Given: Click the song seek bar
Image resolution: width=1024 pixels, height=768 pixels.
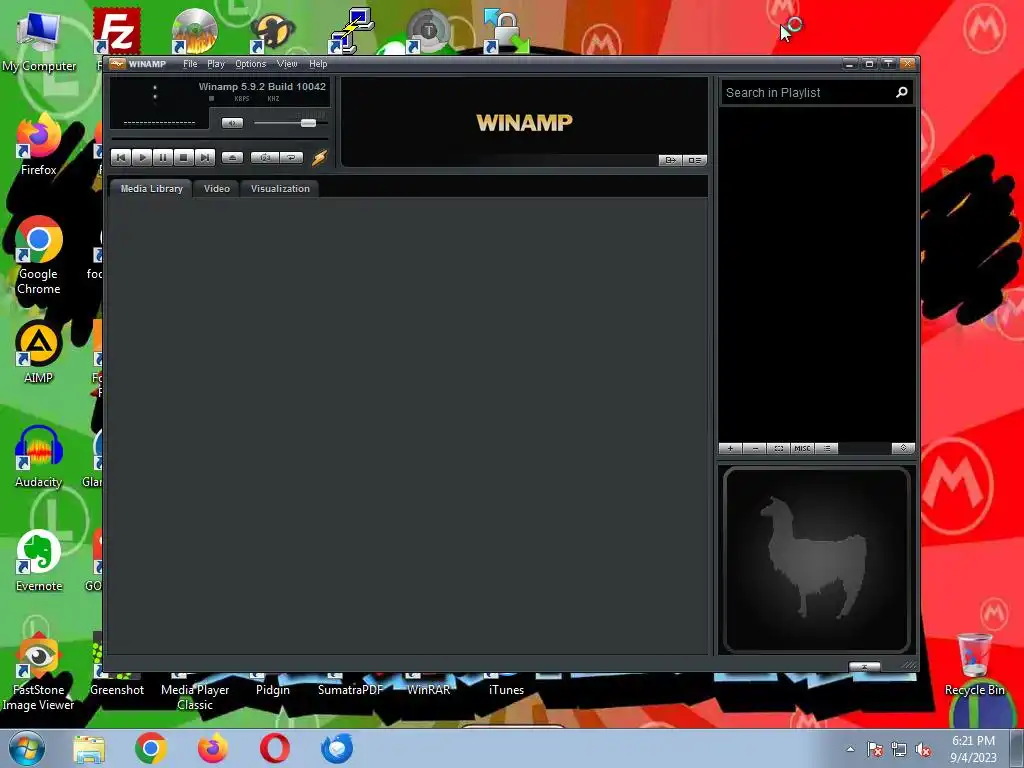Looking at the screenshot, I should tap(219, 138).
